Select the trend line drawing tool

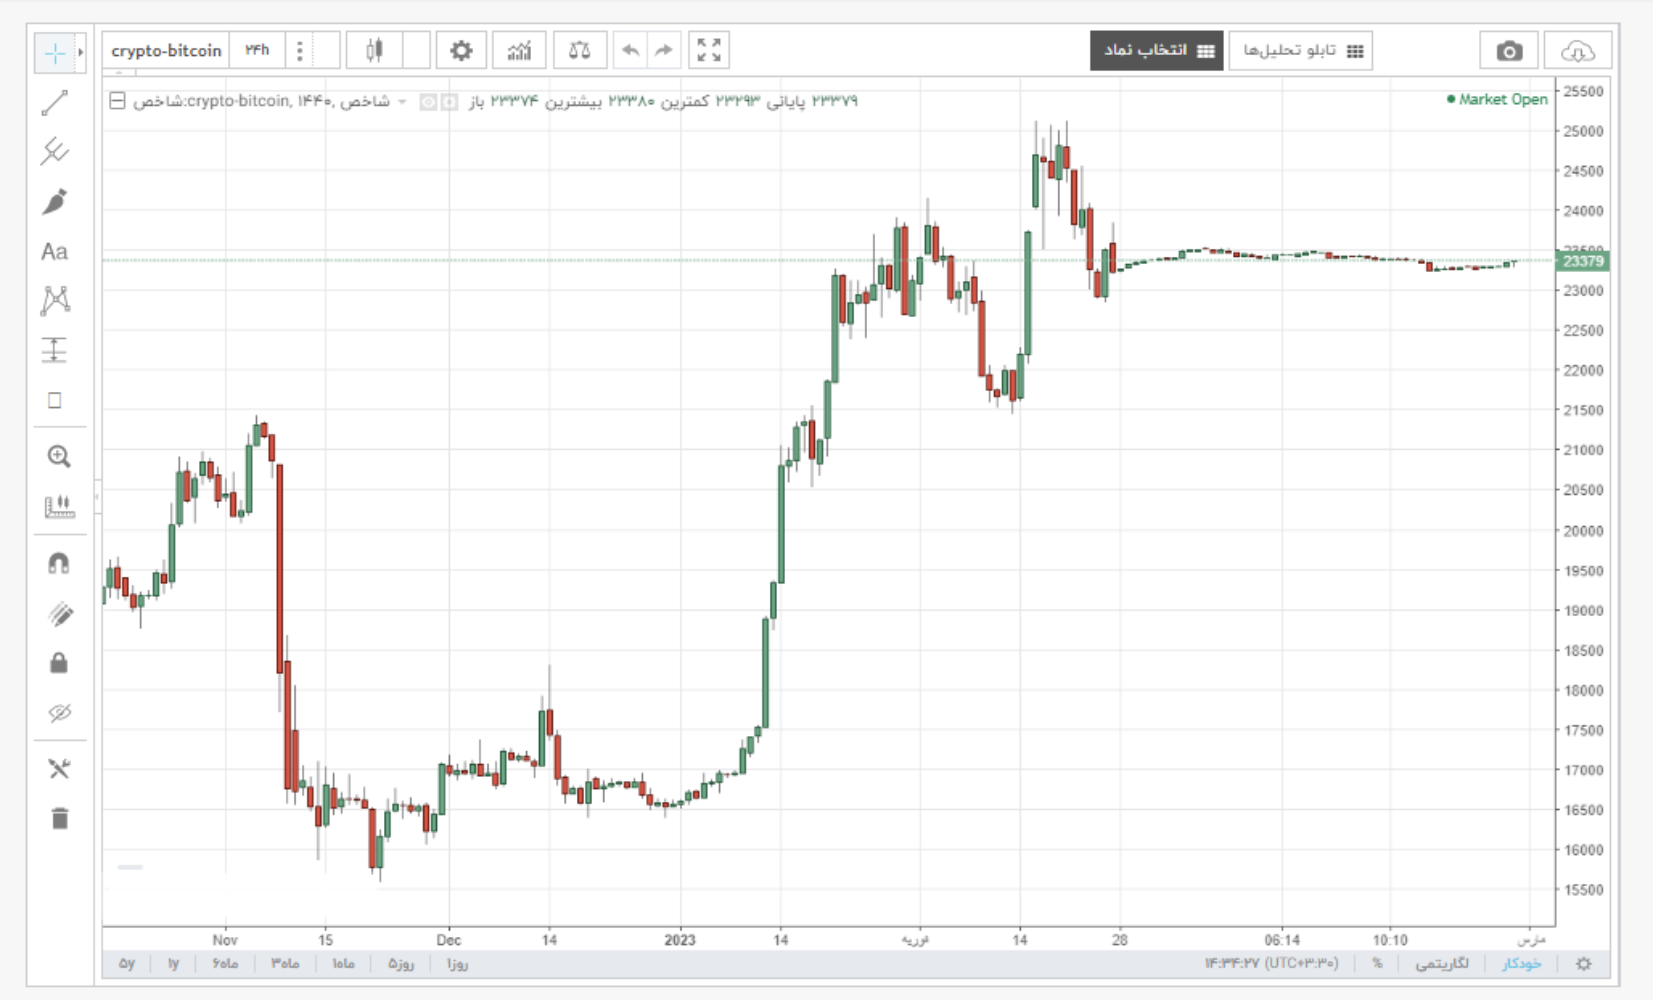[55, 102]
